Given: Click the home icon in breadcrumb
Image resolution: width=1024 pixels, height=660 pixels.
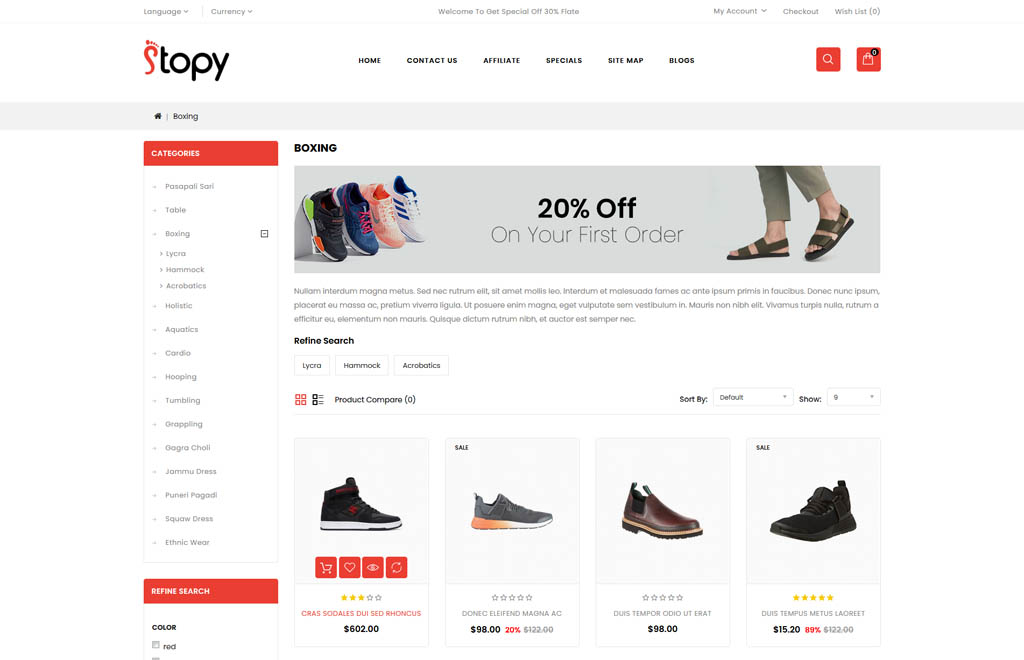Looking at the screenshot, I should (x=157, y=116).
